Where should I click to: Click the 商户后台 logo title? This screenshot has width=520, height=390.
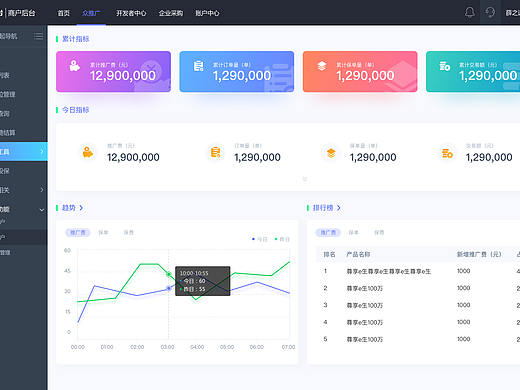(x=21, y=13)
